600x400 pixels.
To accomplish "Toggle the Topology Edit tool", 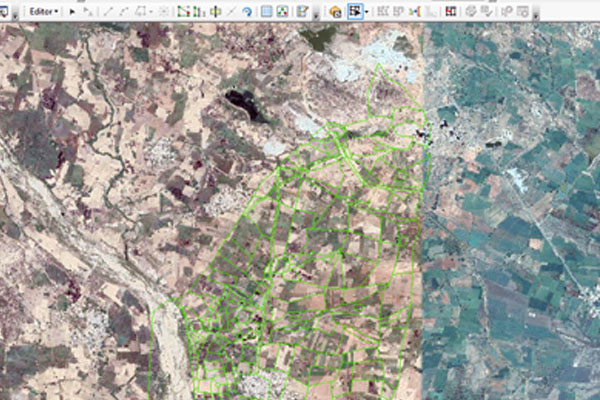I will (355, 11).
